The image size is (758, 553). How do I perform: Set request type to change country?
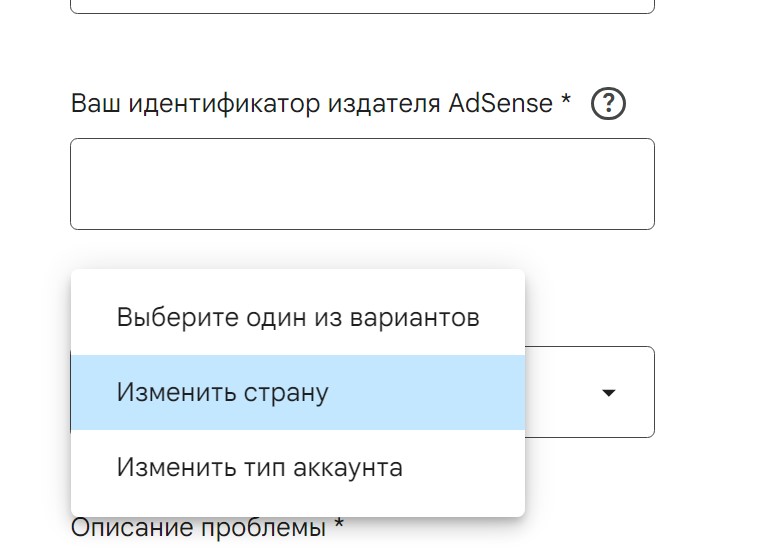click(x=298, y=392)
